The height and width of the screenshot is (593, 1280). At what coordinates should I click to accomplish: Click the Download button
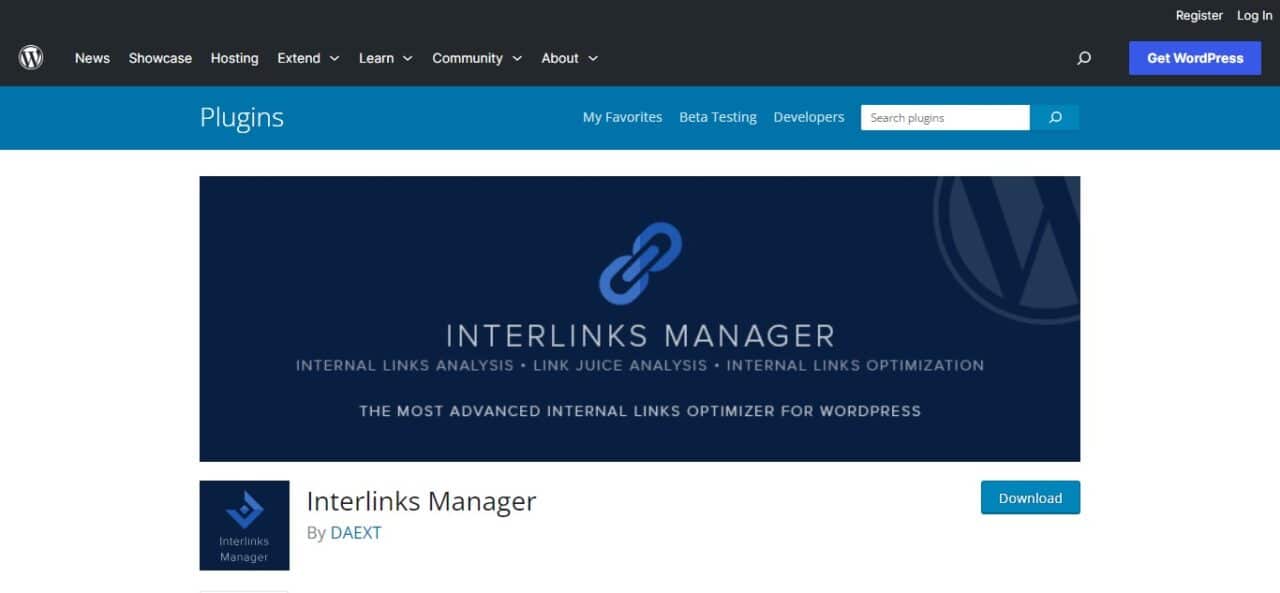1030,498
